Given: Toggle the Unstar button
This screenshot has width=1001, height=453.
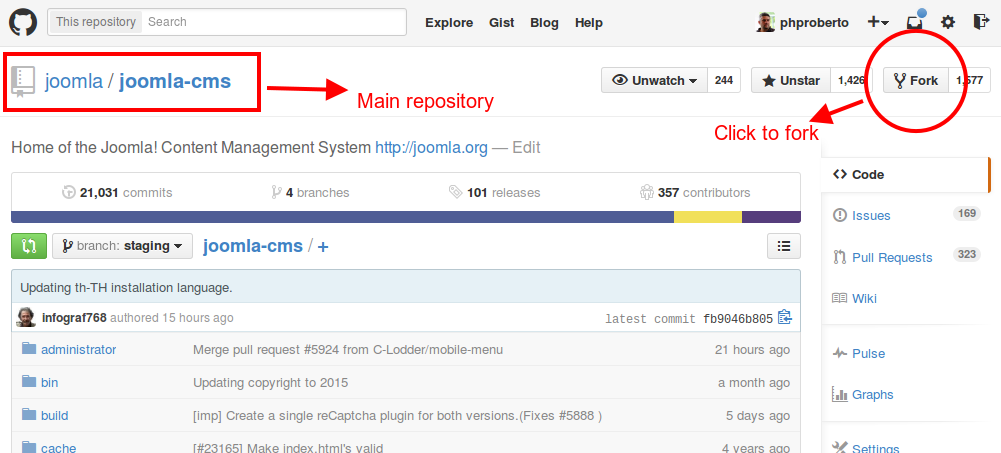Looking at the screenshot, I should pyautogui.click(x=790, y=80).
